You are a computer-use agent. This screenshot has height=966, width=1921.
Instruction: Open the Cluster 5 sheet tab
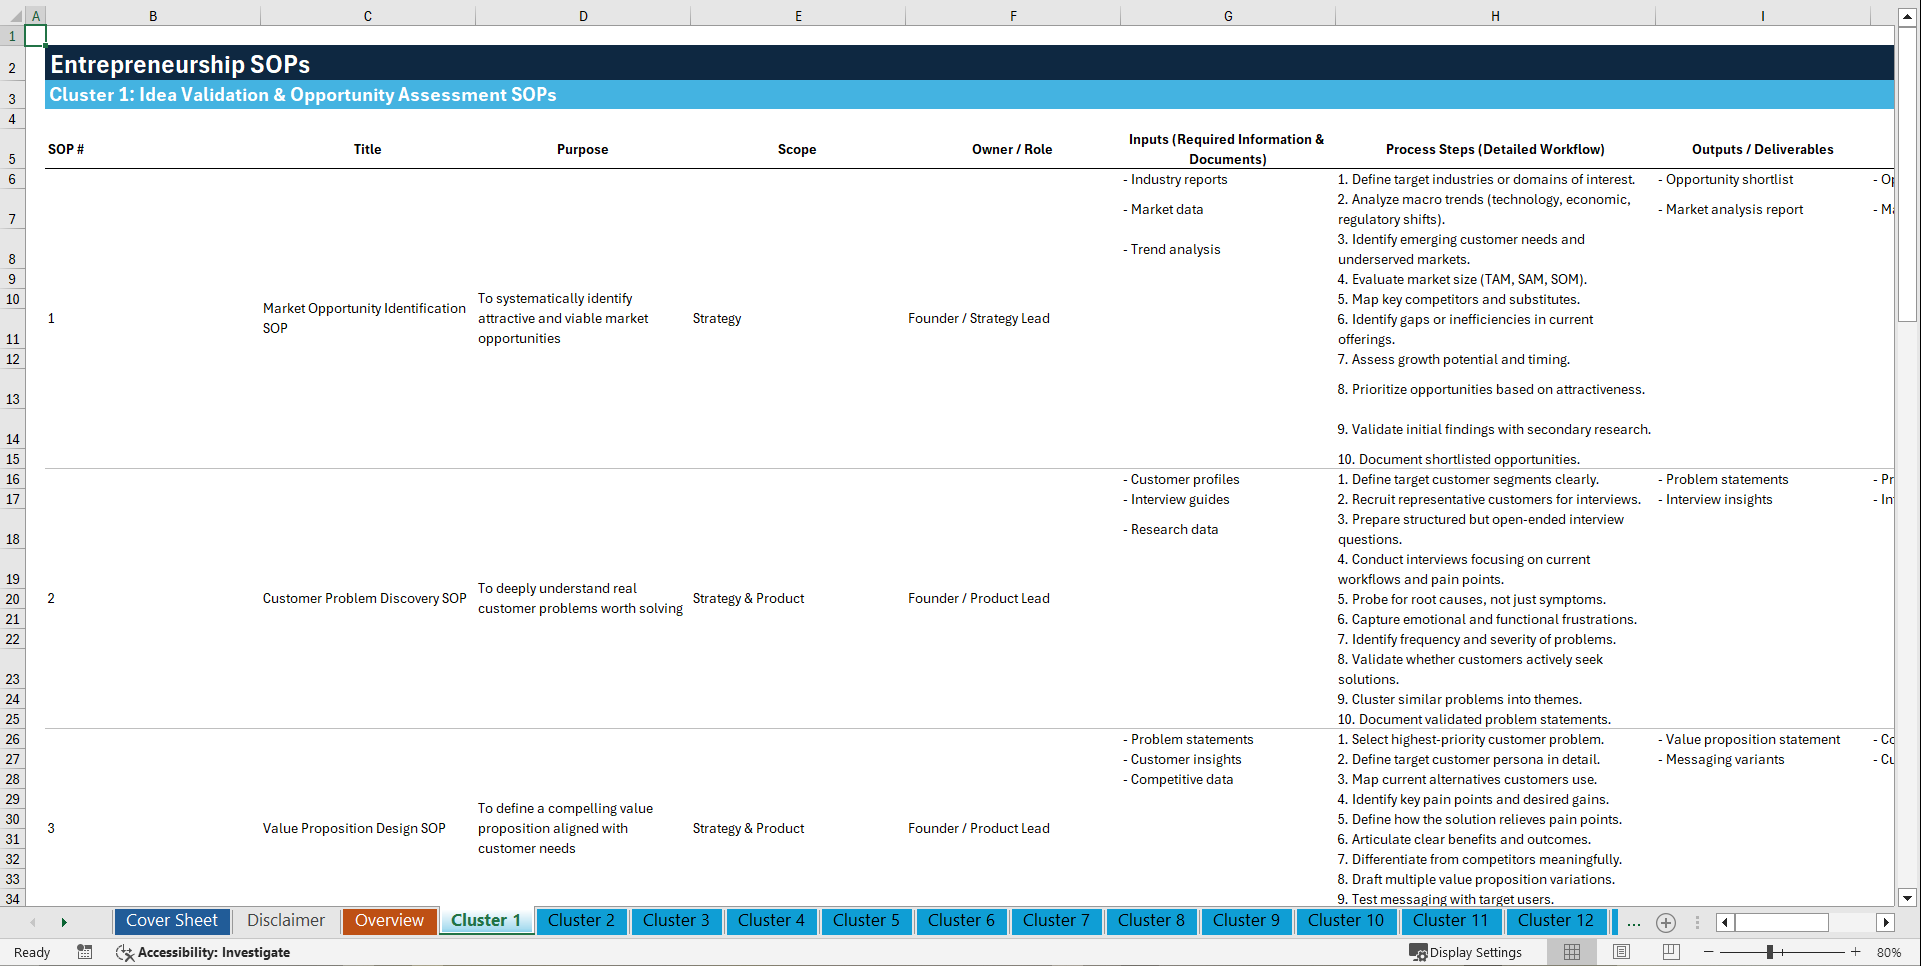866,921
